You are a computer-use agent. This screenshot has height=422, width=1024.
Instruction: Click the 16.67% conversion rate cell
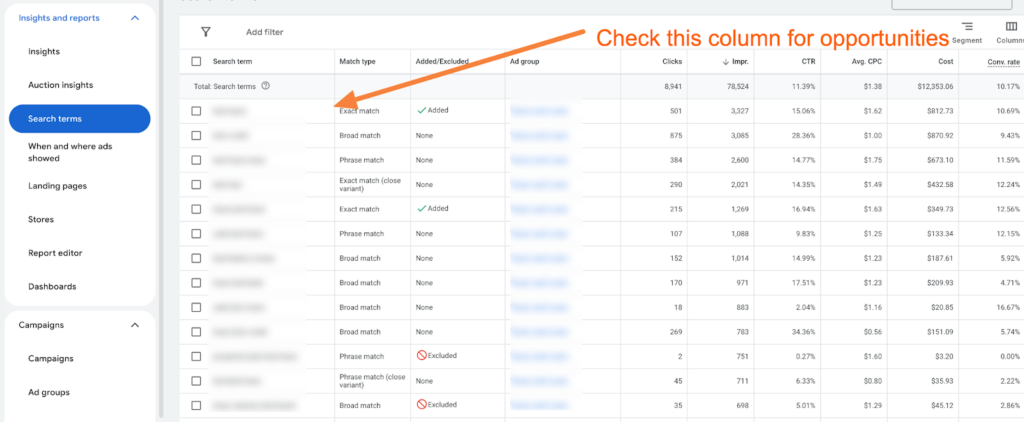point(1008,307)
